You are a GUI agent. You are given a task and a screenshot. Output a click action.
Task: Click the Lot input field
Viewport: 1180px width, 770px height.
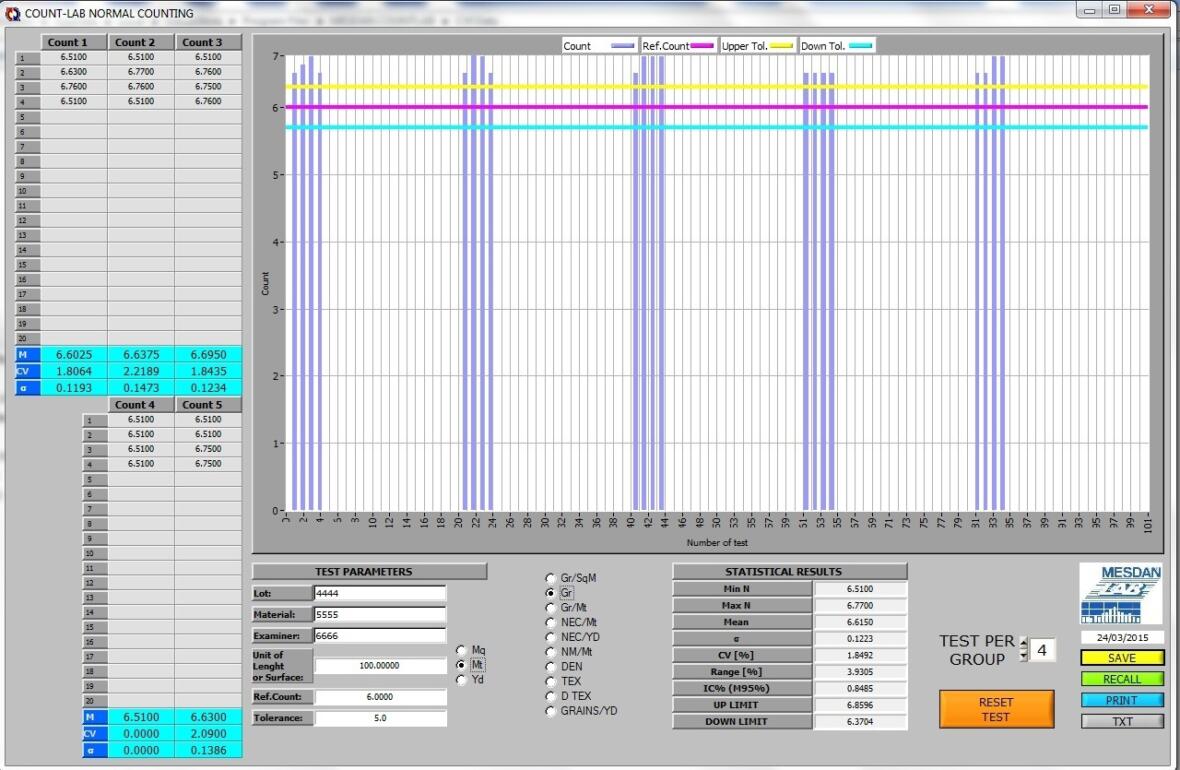(x=379, y=593)
